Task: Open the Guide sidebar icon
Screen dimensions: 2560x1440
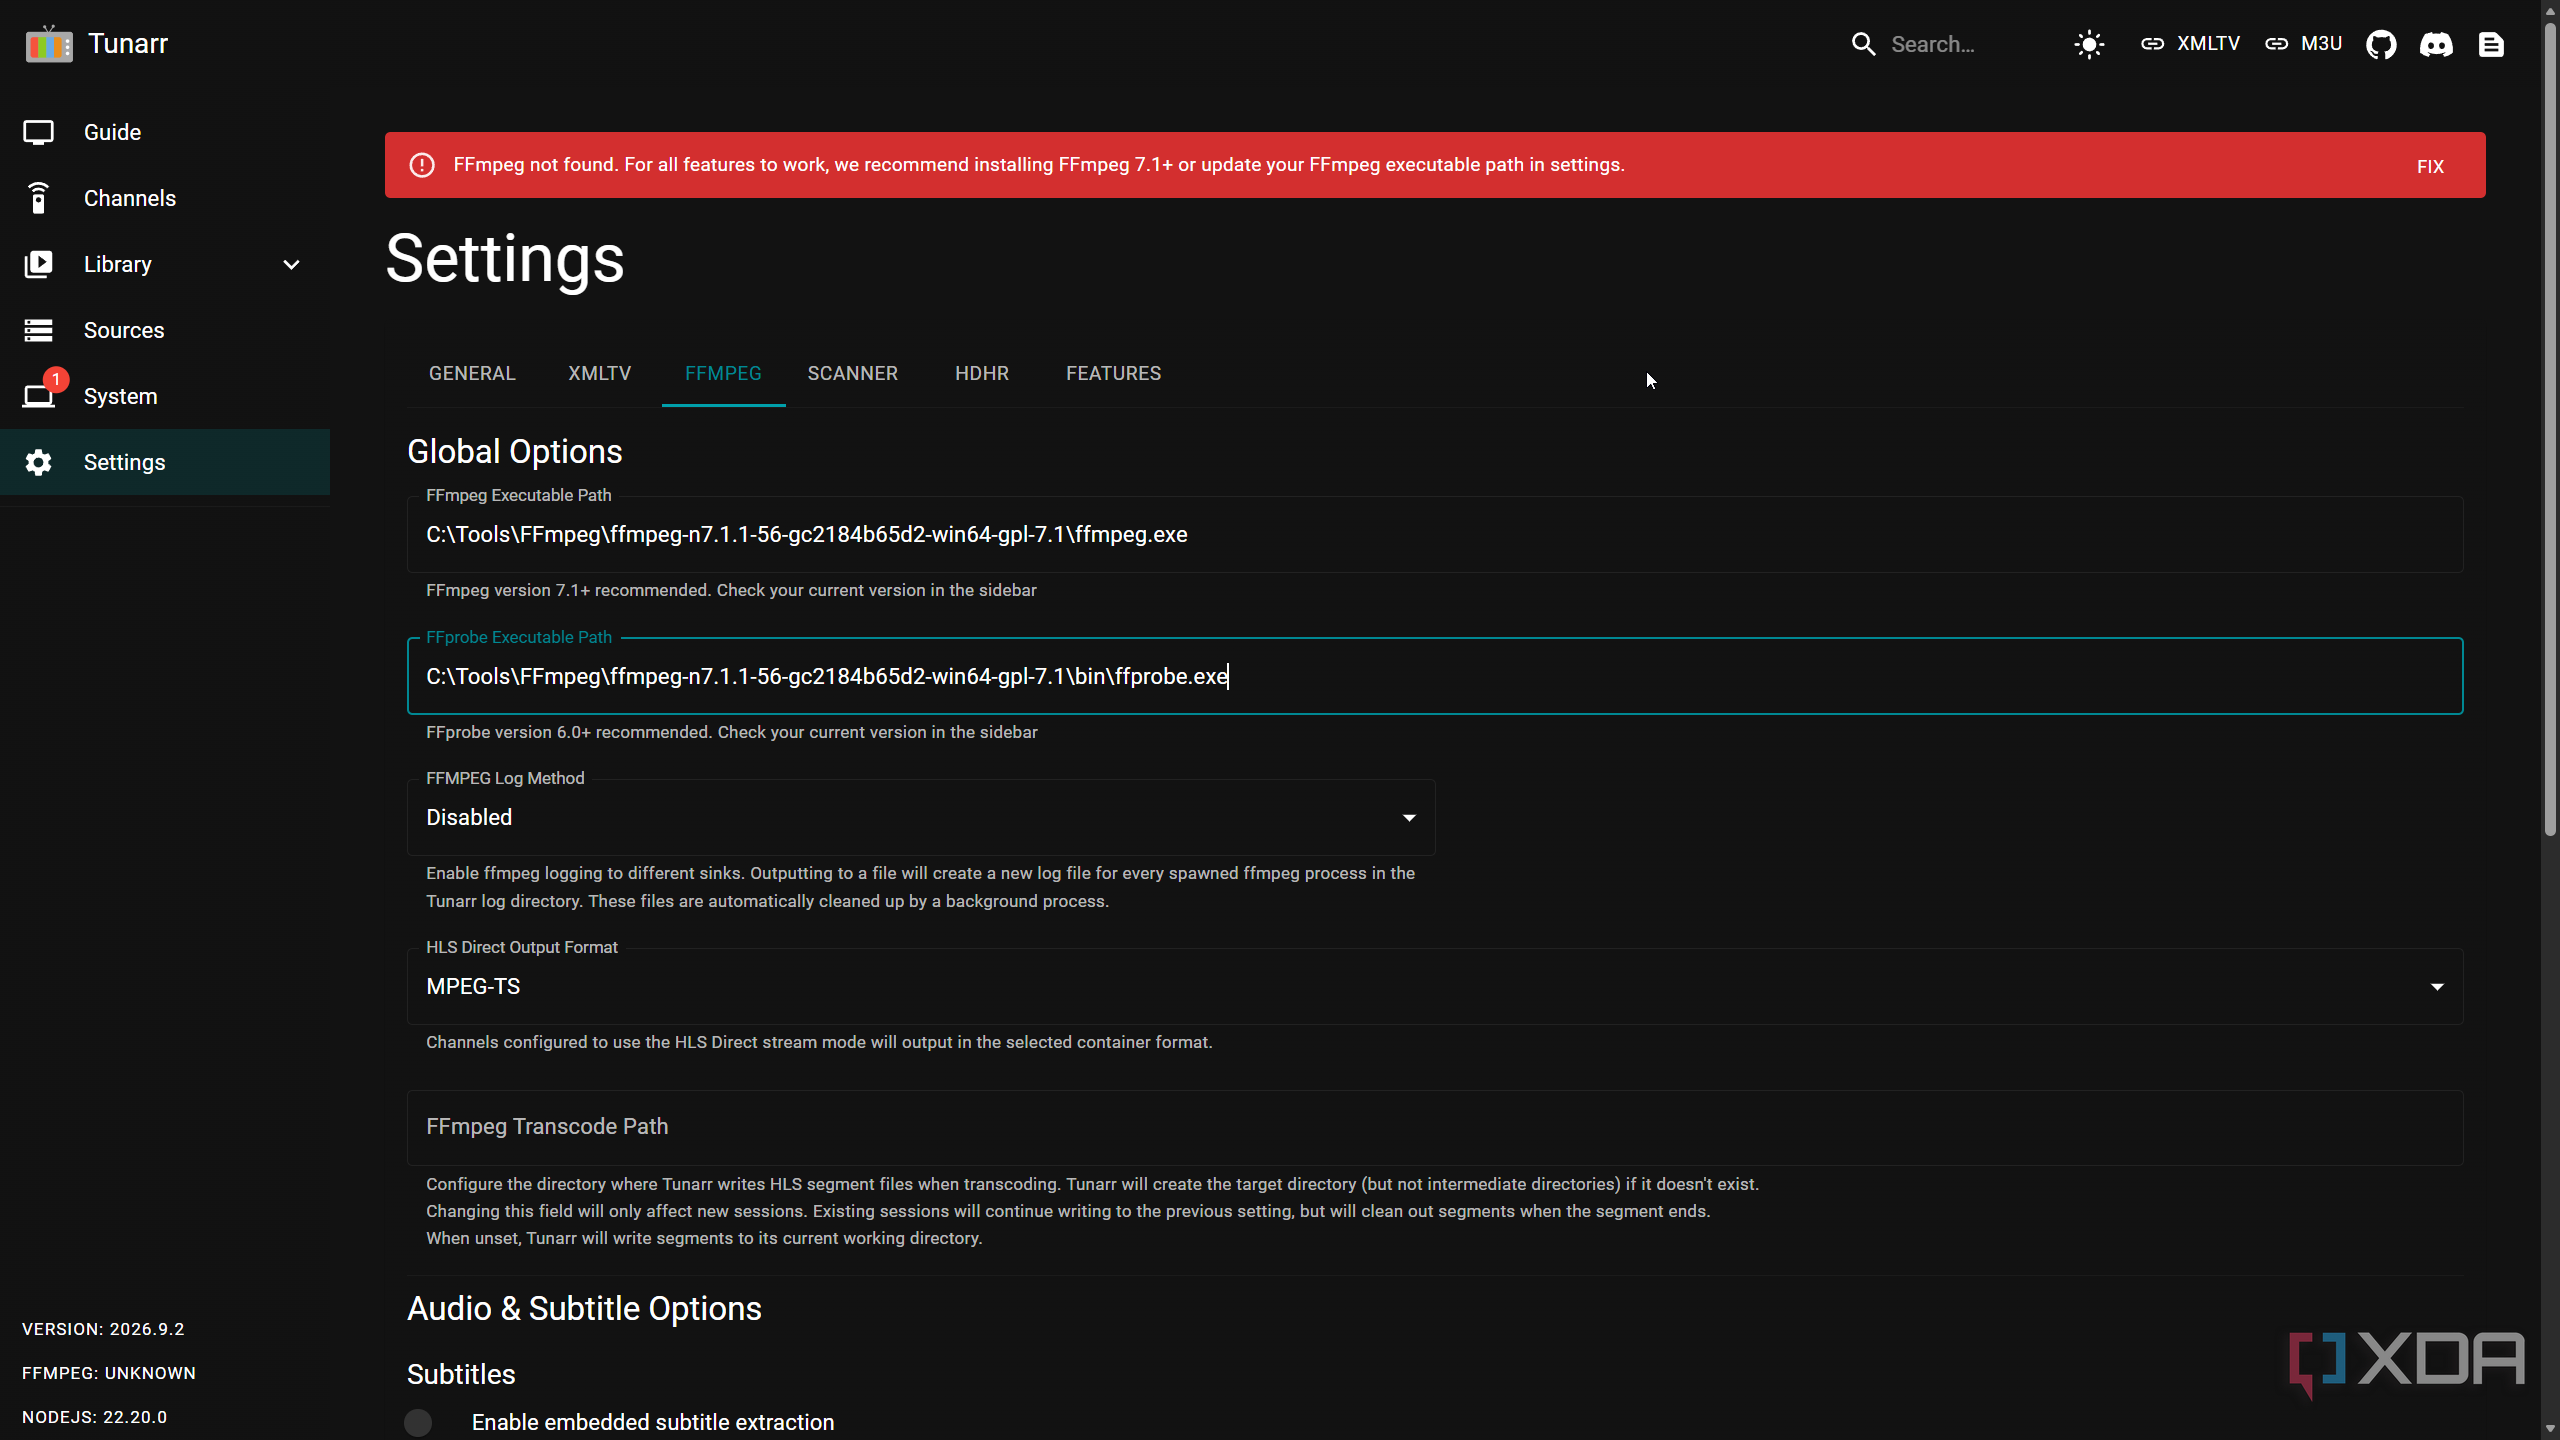Action: [39, 132]
